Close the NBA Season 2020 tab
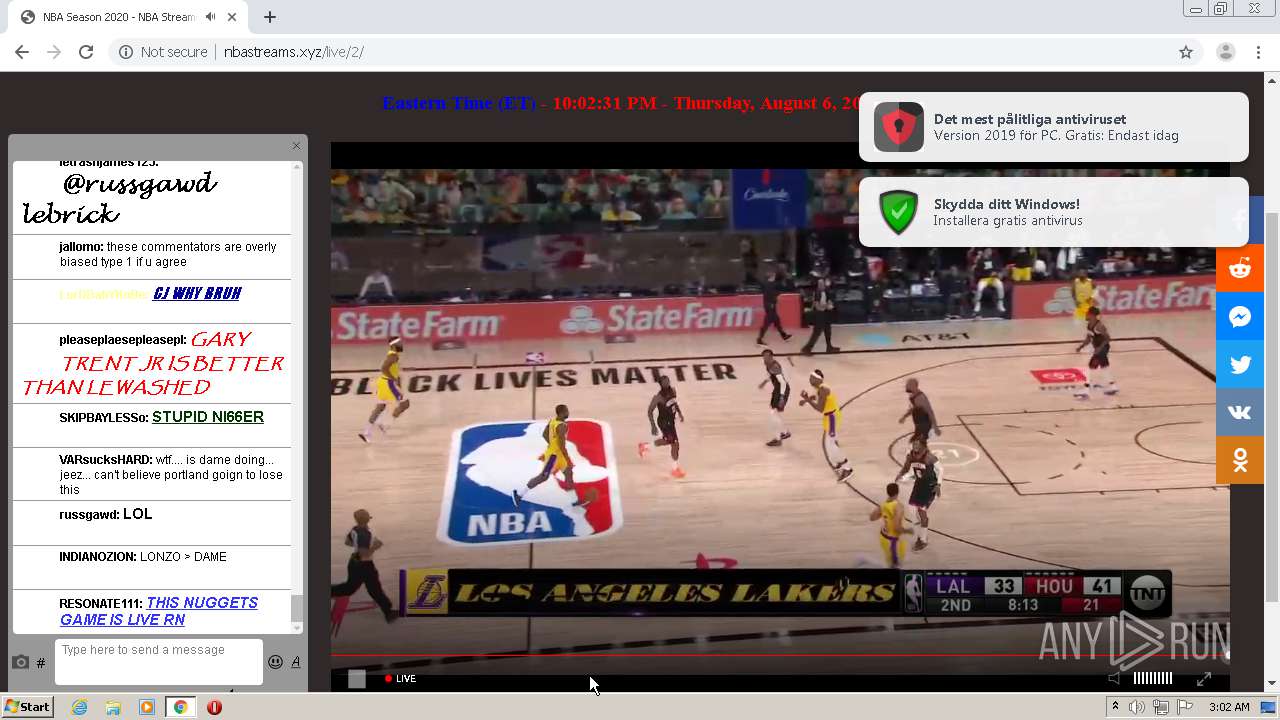The height and width of the screenshot is (720, 1280). pos(234,17)
